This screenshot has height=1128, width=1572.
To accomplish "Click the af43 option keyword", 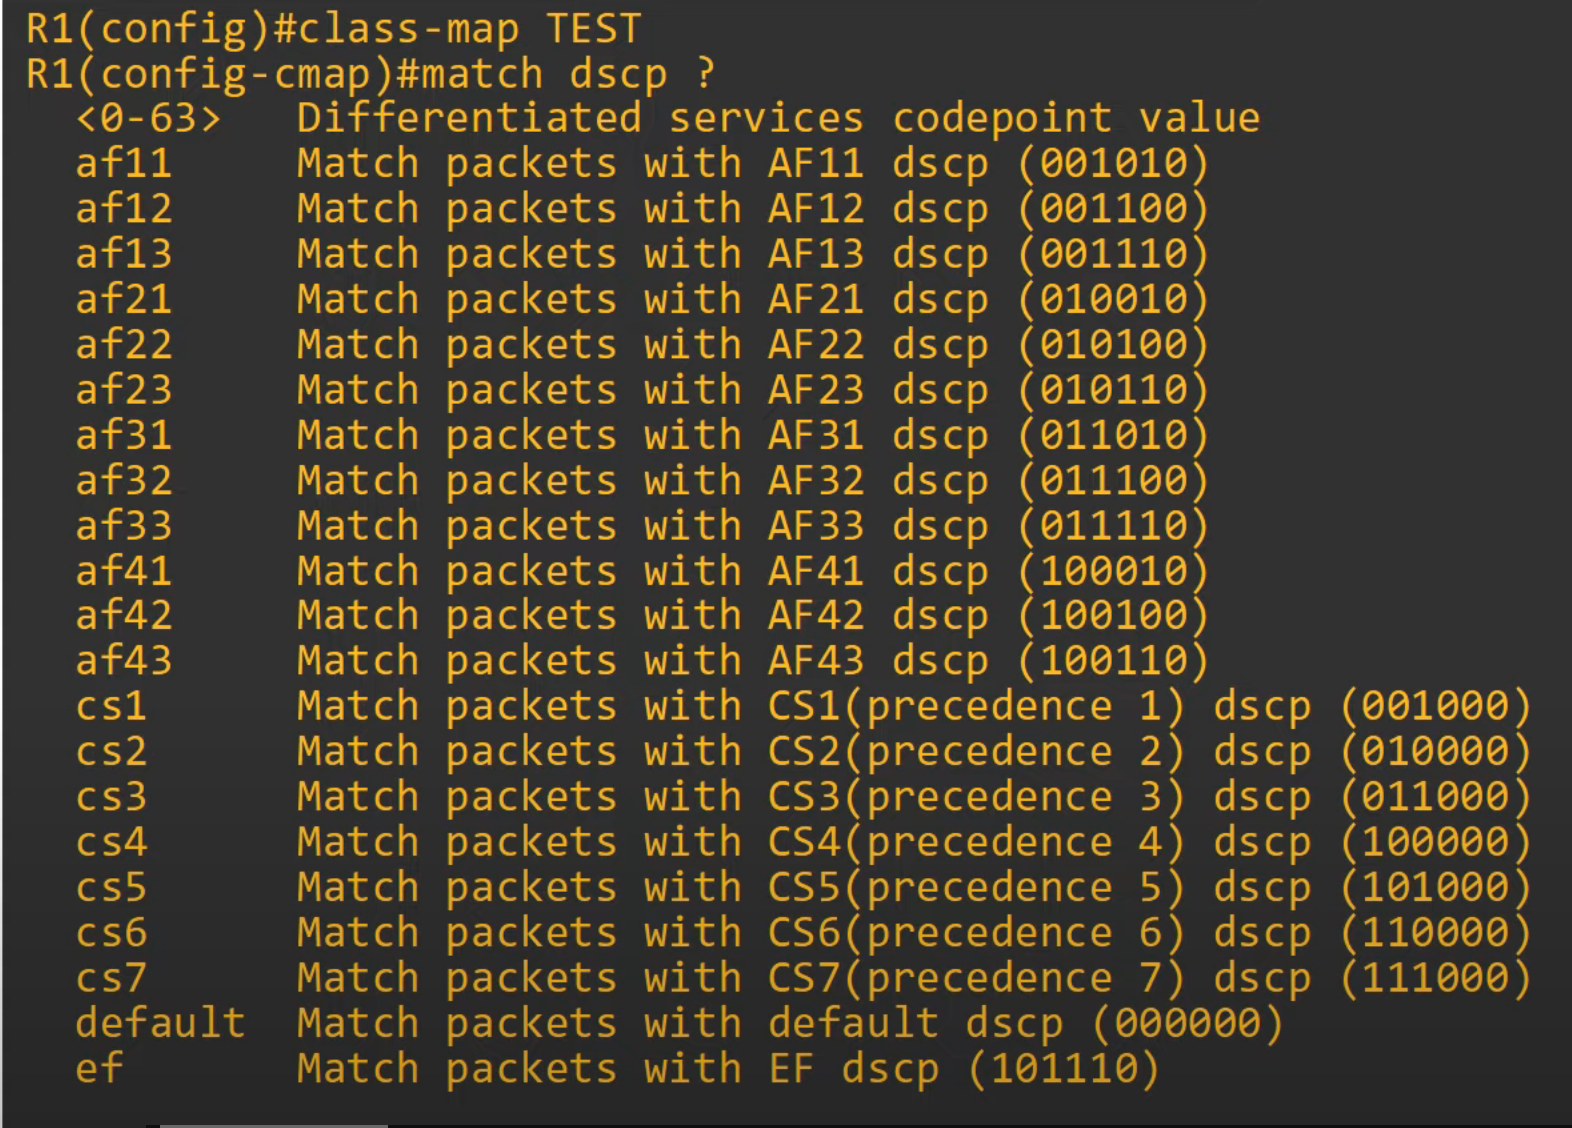I will click(x=123, y=660).
